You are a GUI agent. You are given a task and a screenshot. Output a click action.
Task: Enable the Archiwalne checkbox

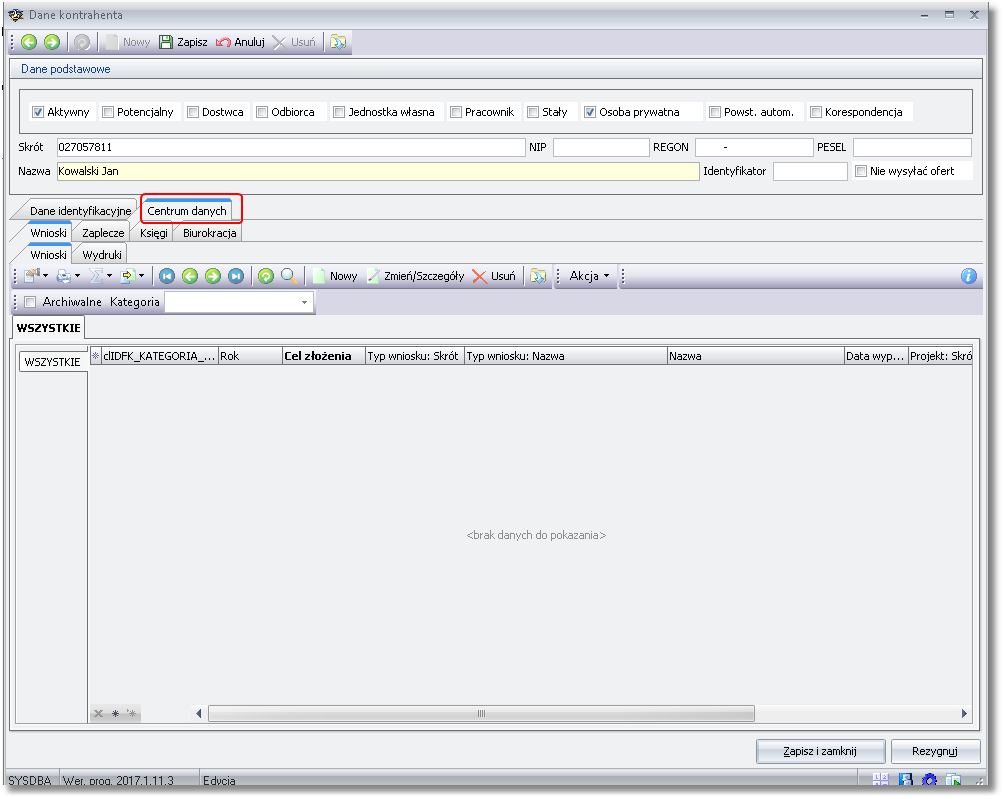(30, 302)
